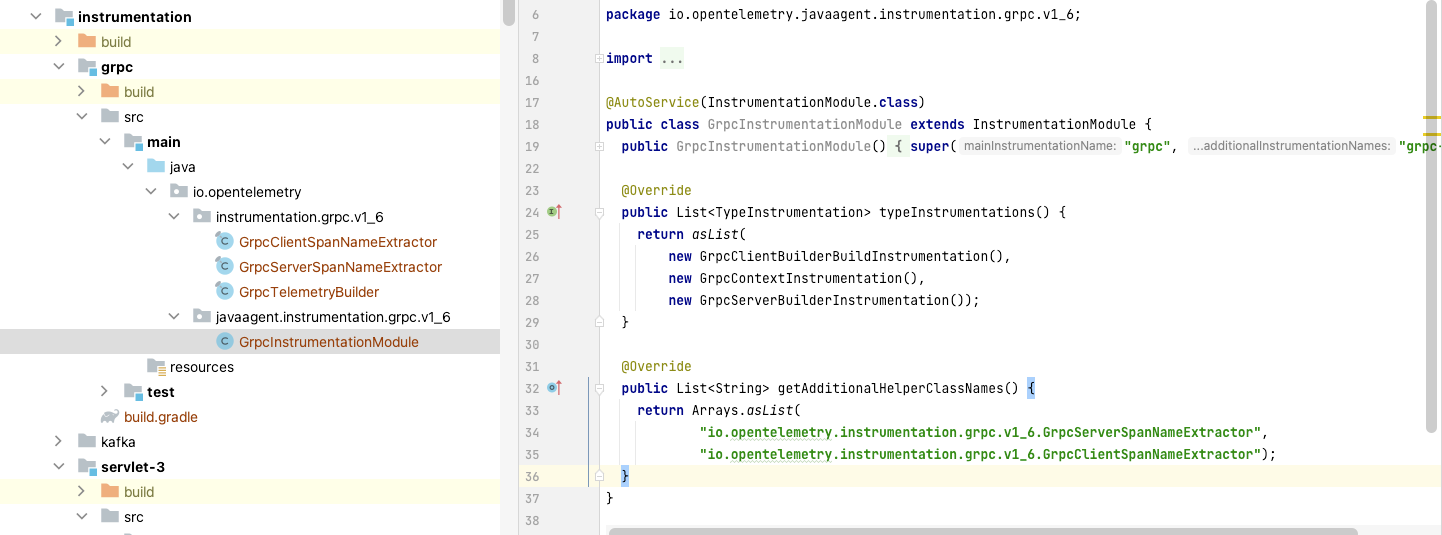1442x535 pixels.
Task: Click GrpcContextInstrumentation in code
Action: pos(801,278)
